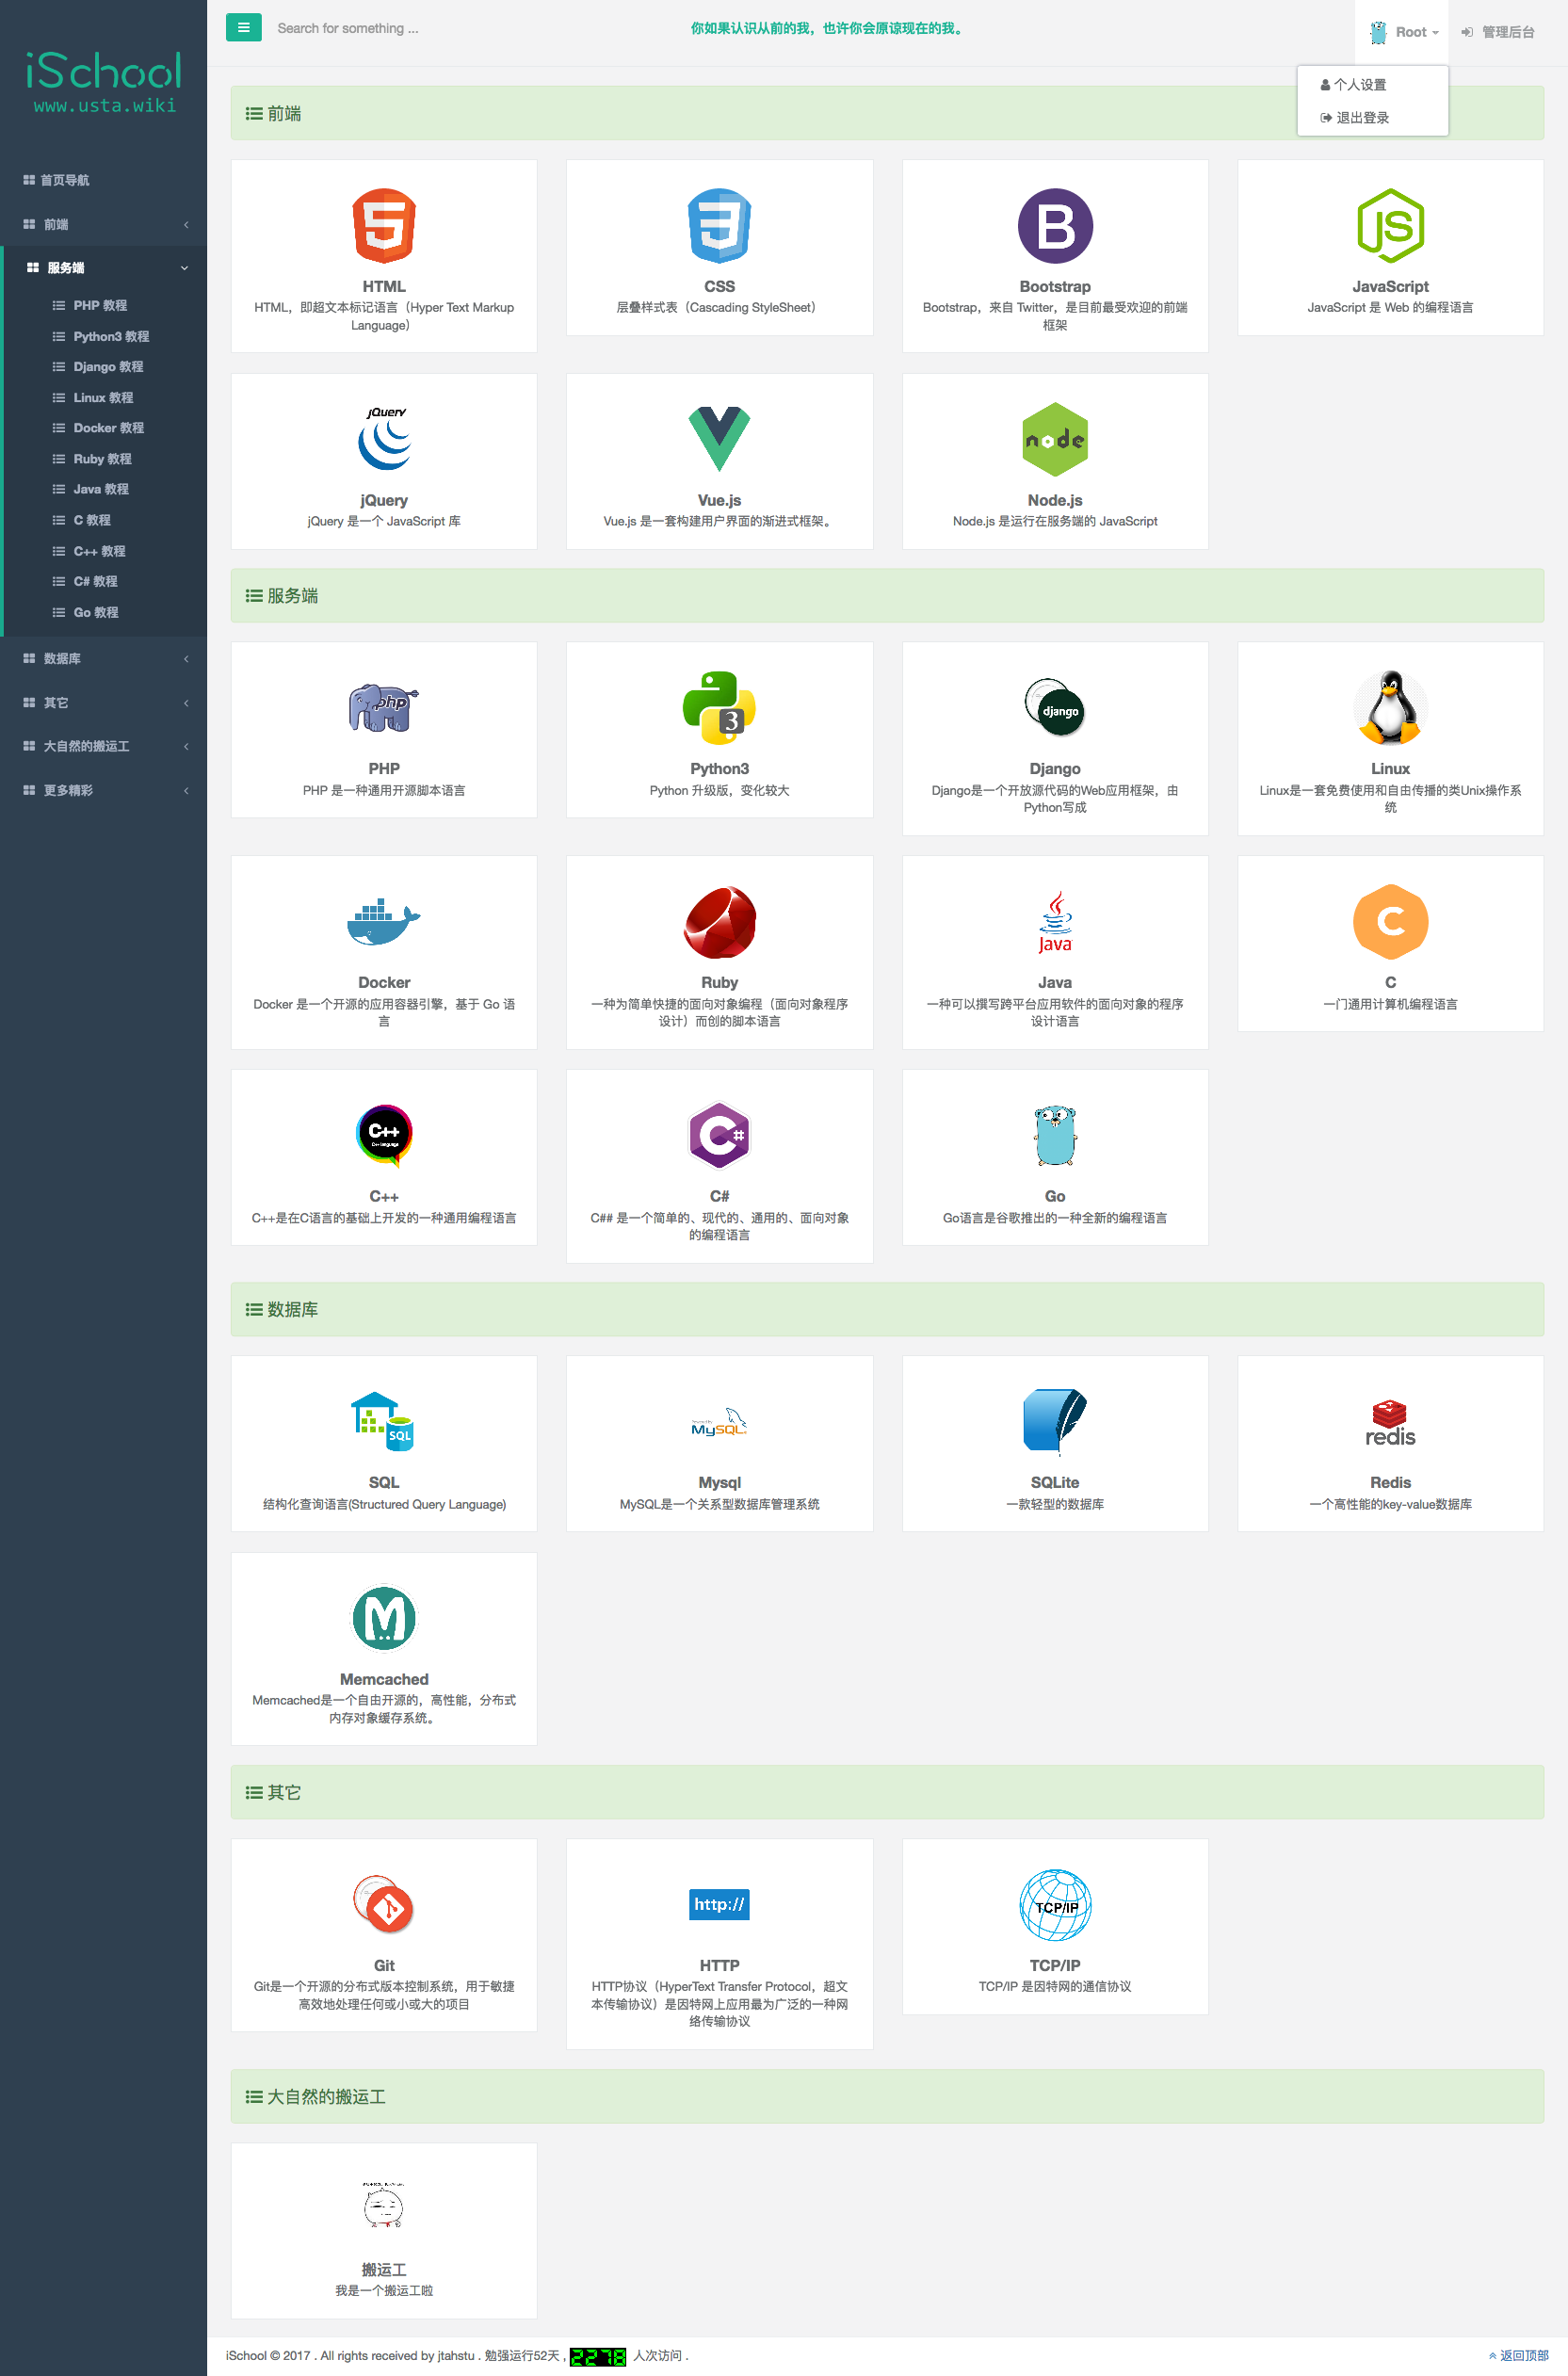Open the Git logo icon

384,1905
